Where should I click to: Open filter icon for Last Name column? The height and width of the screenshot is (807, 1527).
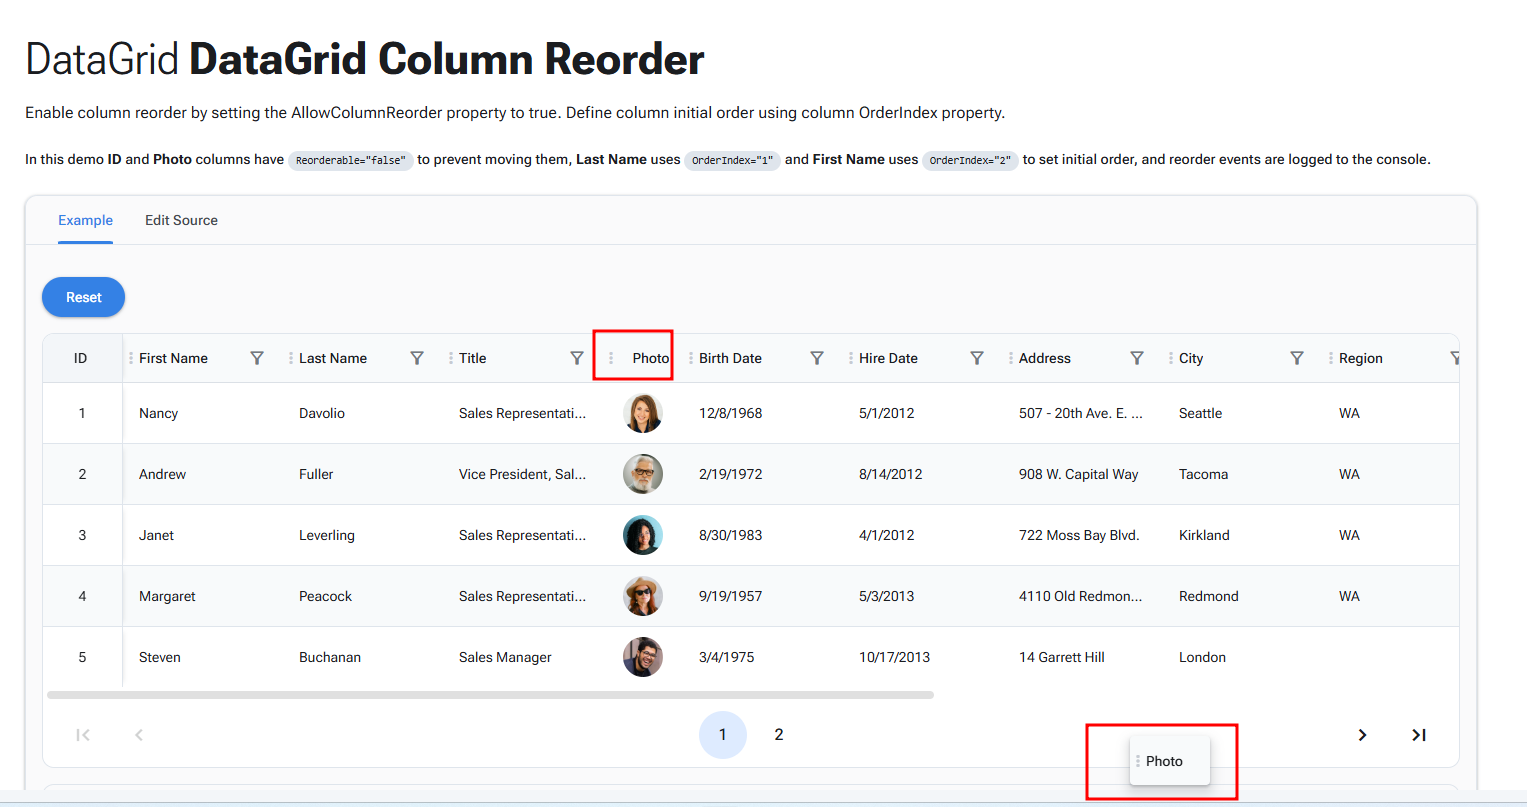(x=417, y=358)
